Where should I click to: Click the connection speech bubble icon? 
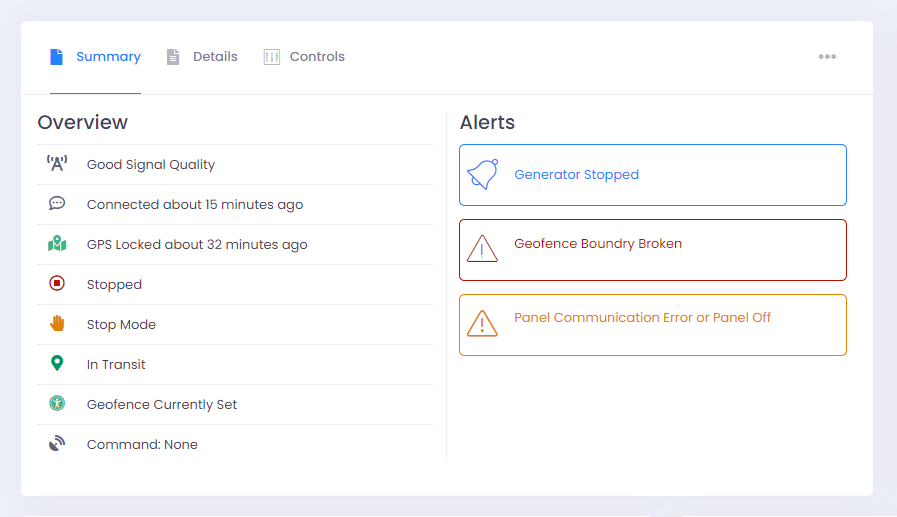coord(57,203)
